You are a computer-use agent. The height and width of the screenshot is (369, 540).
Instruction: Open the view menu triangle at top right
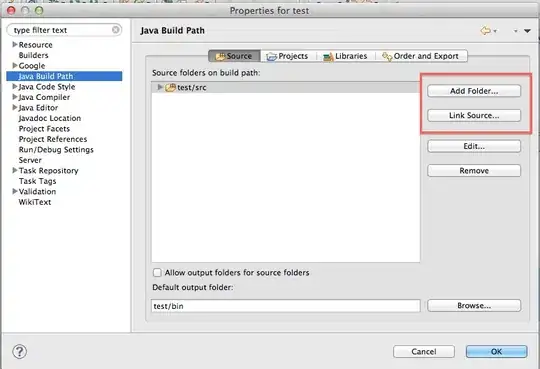527,31
